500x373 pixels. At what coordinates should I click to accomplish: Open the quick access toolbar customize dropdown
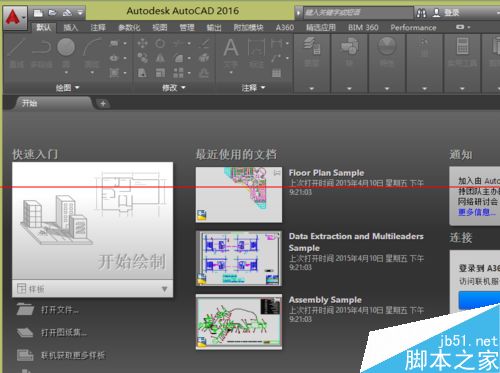tap(80, 13)
